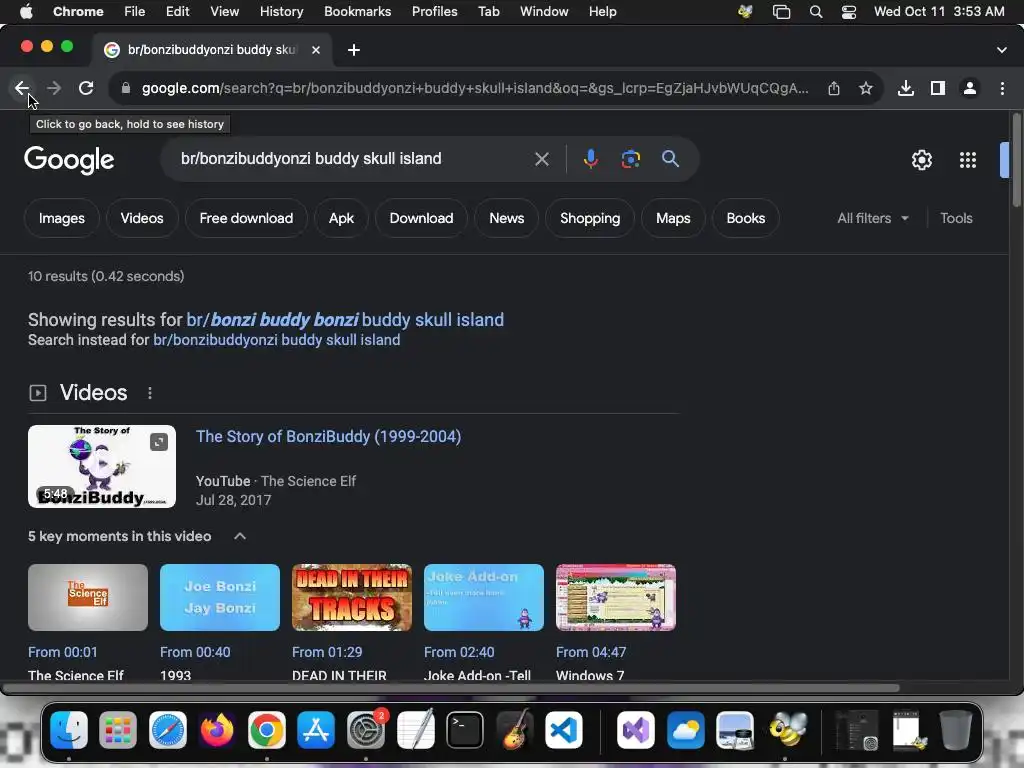The image size is (1024, 768).
Task: Reload the current page
Action: [86, 88]
